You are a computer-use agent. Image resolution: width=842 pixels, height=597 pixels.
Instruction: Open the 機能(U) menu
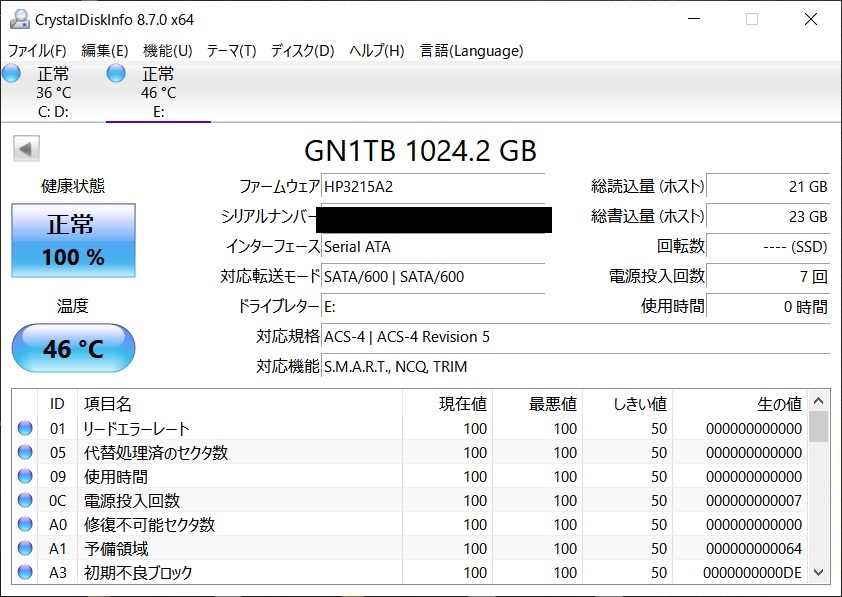(x=168, y=50)
